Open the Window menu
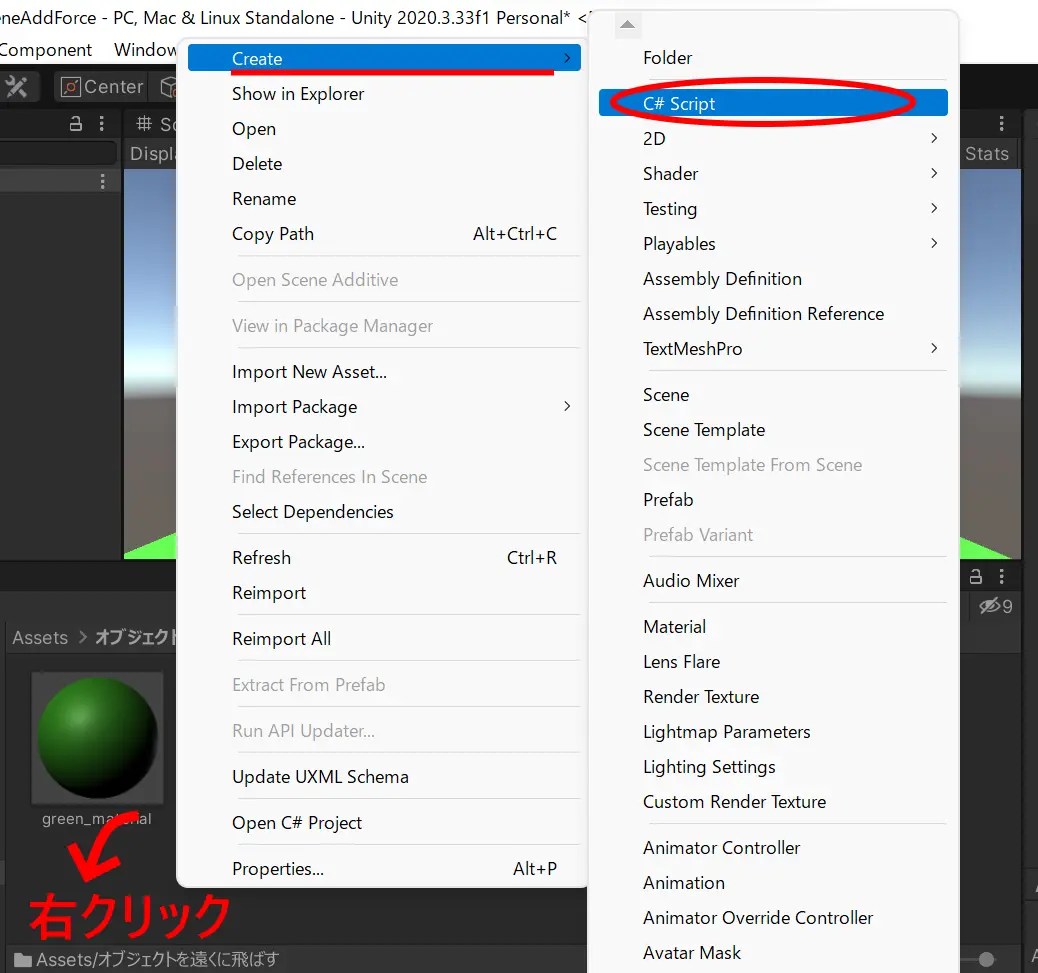 (x=145, y=50)
